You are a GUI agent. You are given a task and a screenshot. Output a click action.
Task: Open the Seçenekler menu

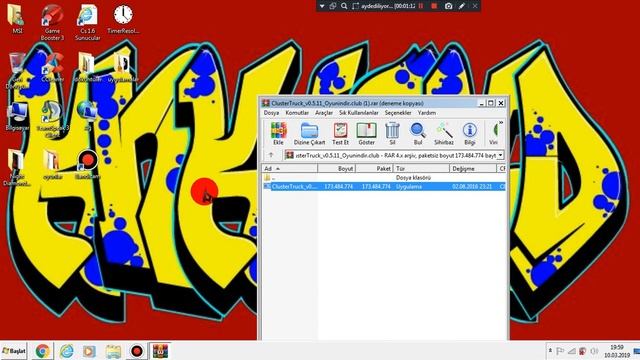tap(398, 113)
